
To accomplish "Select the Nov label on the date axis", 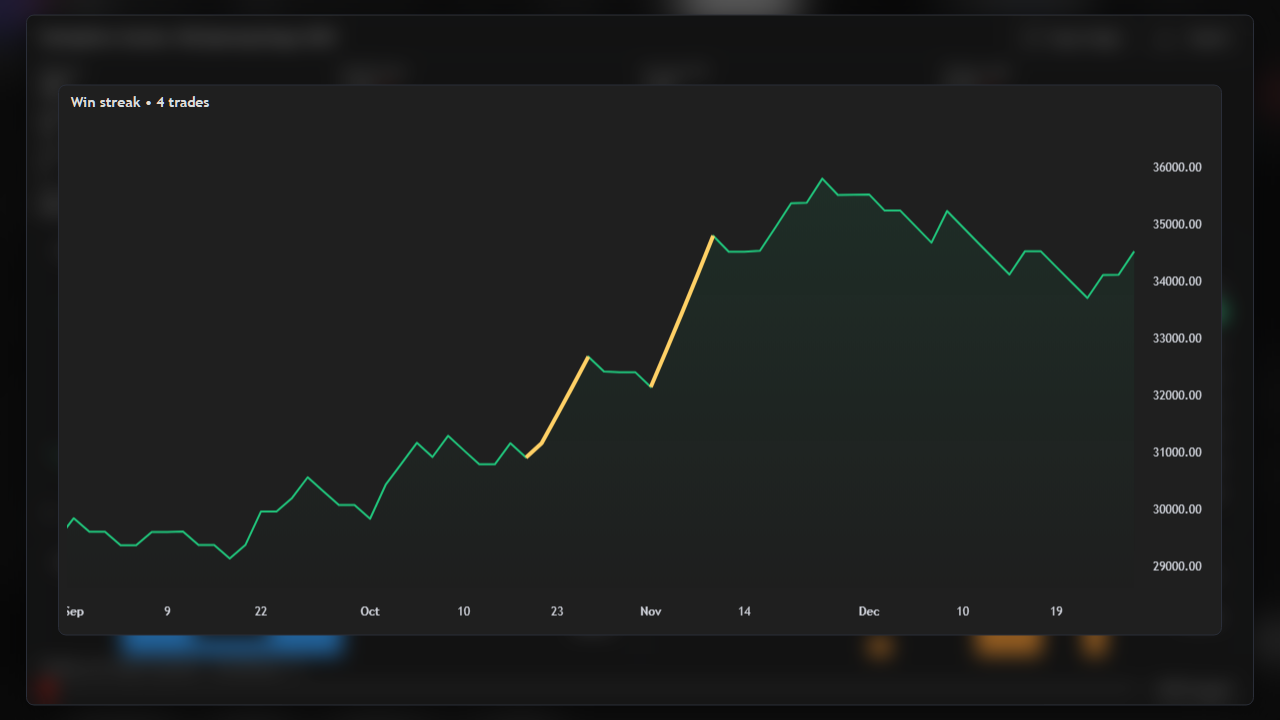I will pyautogui.click(x=651, y=611).
